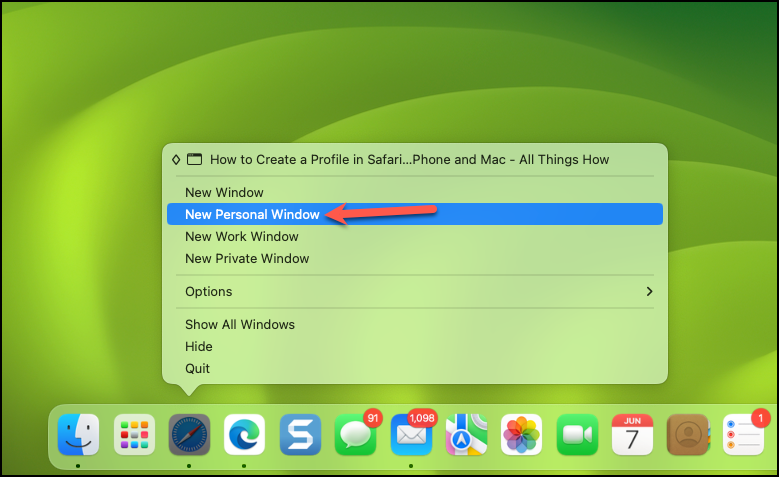Open Finder from the Dock
Viewport: 779px width, 477px height.
[78, 435]
